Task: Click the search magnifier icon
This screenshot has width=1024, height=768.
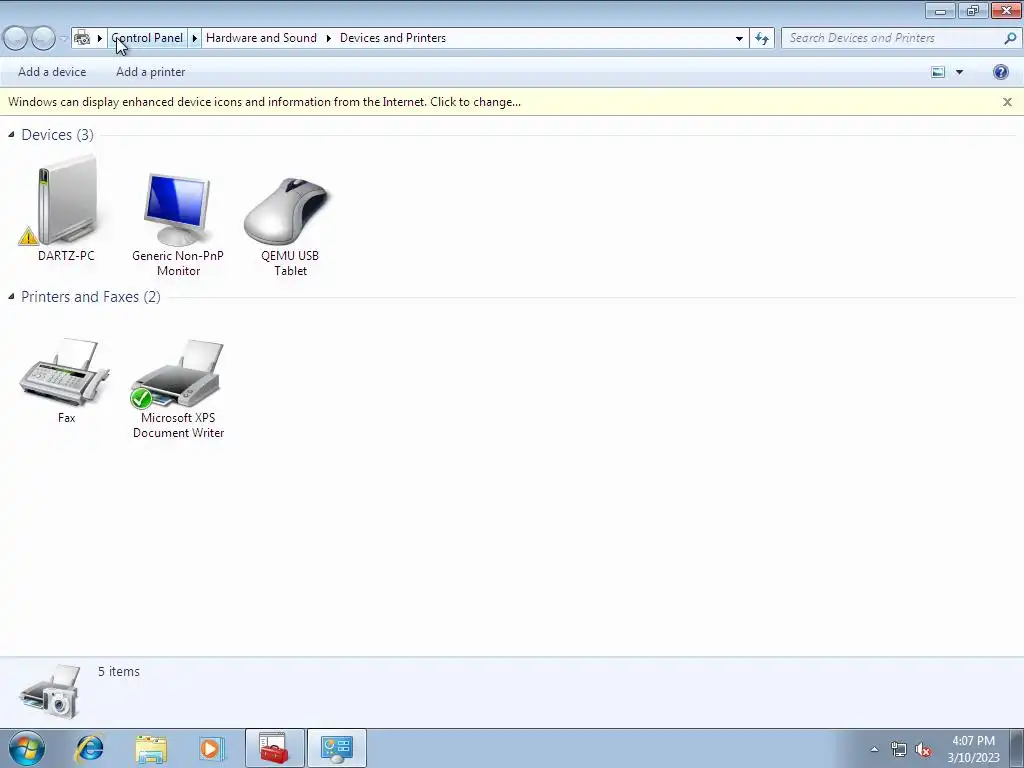Action: click(x=1010, y=38)
